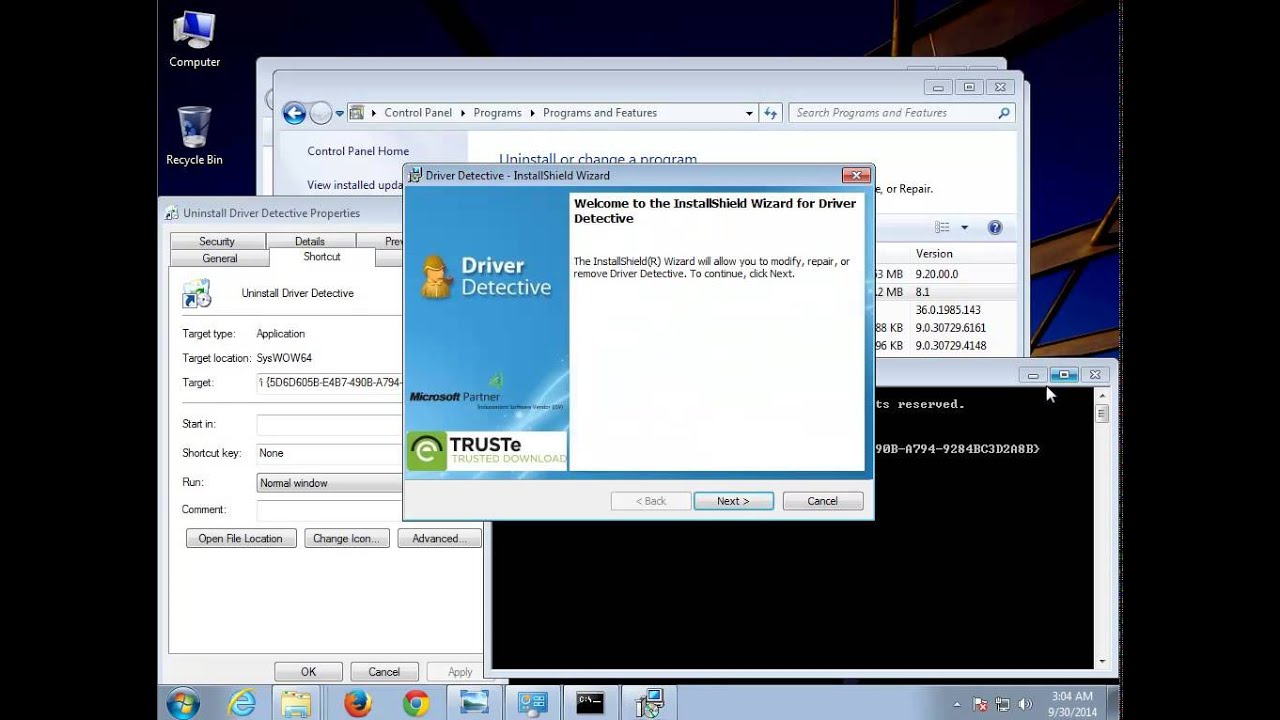This screenshot has height=720, width=1280.
Task: Switch to the Command Prompt taskbar item
Action: coord(590,703)
